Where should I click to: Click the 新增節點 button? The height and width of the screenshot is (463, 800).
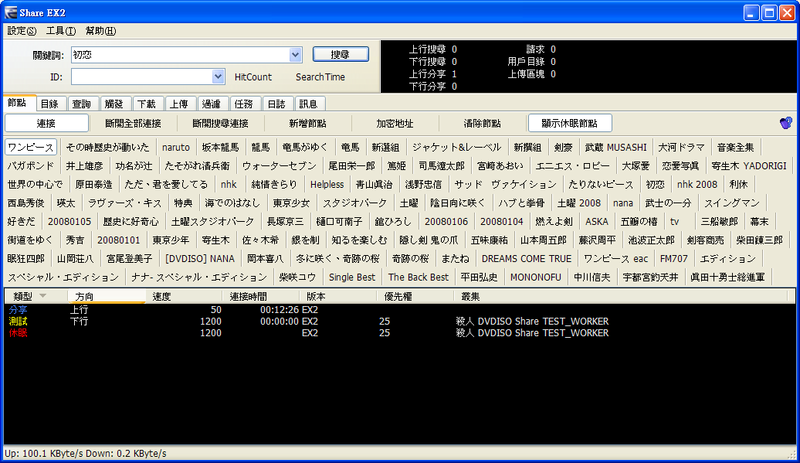(308, 123)
